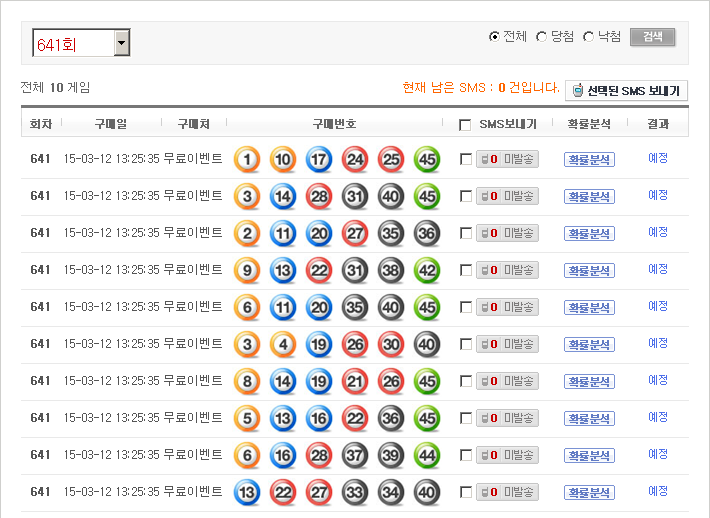Screen dimensions: 710x518
Task: Click the orange number 2 lottery ball
Action: [x=247, y=233]
